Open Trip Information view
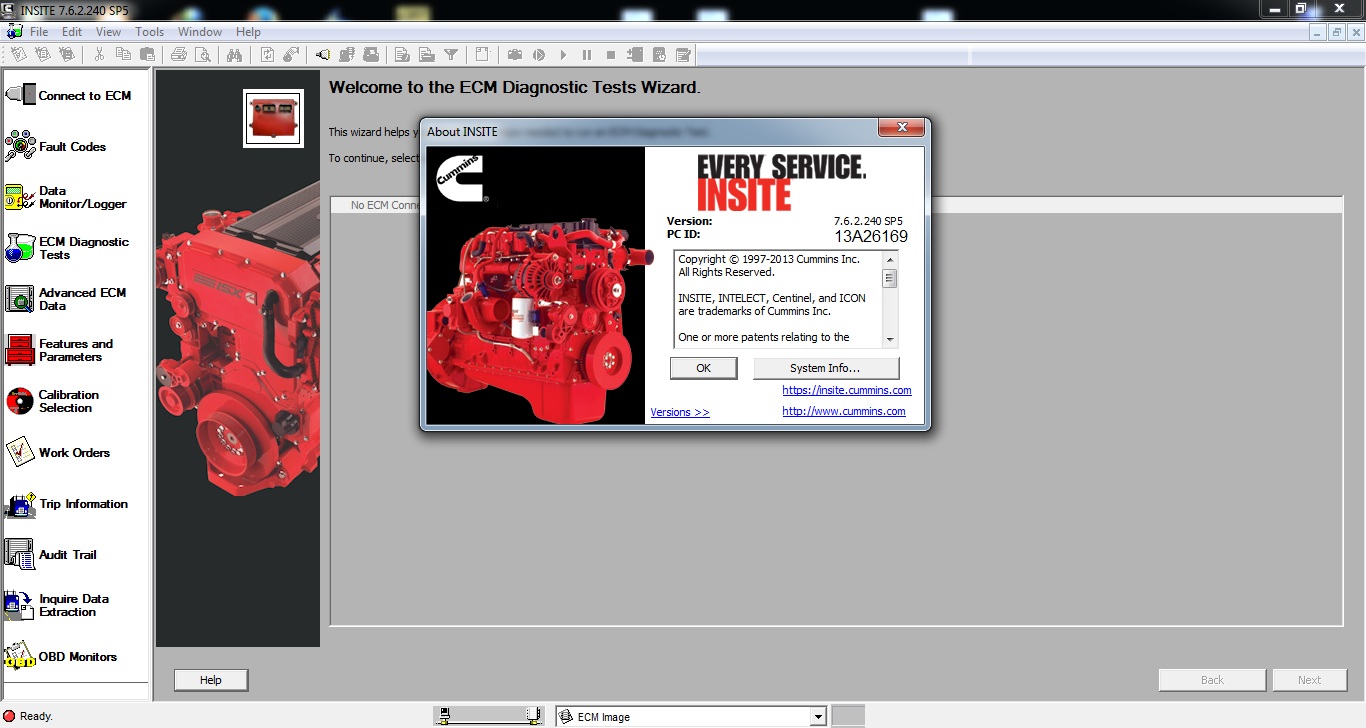 pos(66,504)
